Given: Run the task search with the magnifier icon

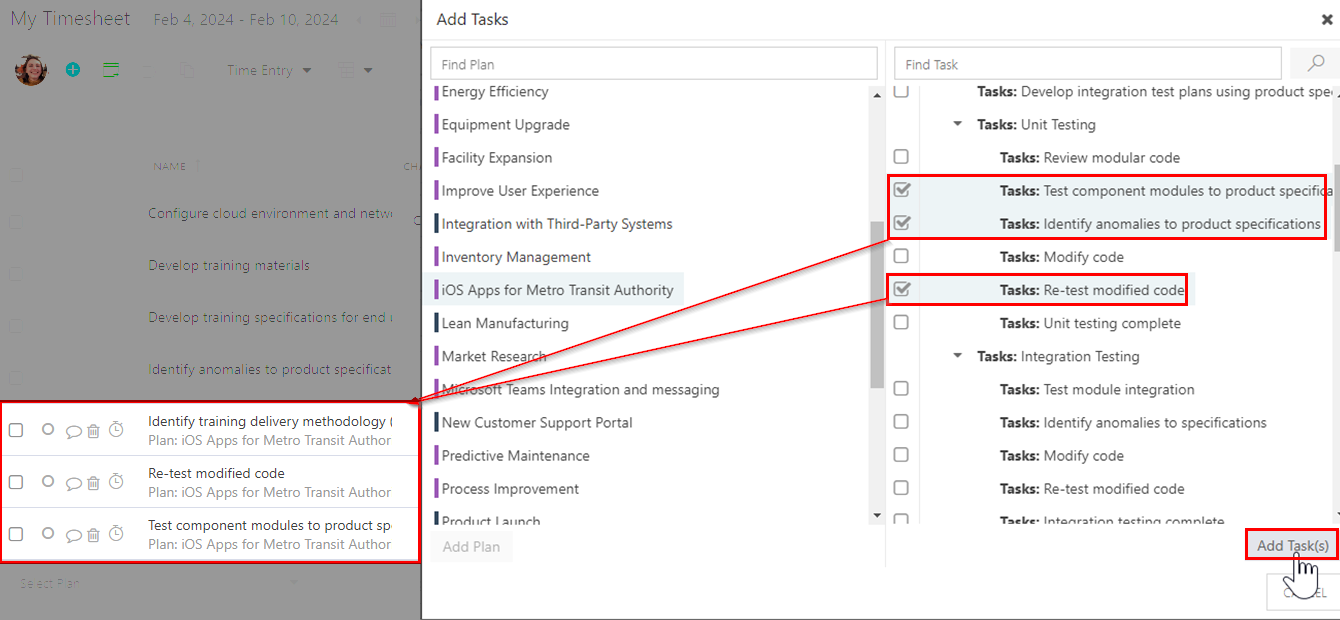Looking at the screenshot, I should (1314, 62).
